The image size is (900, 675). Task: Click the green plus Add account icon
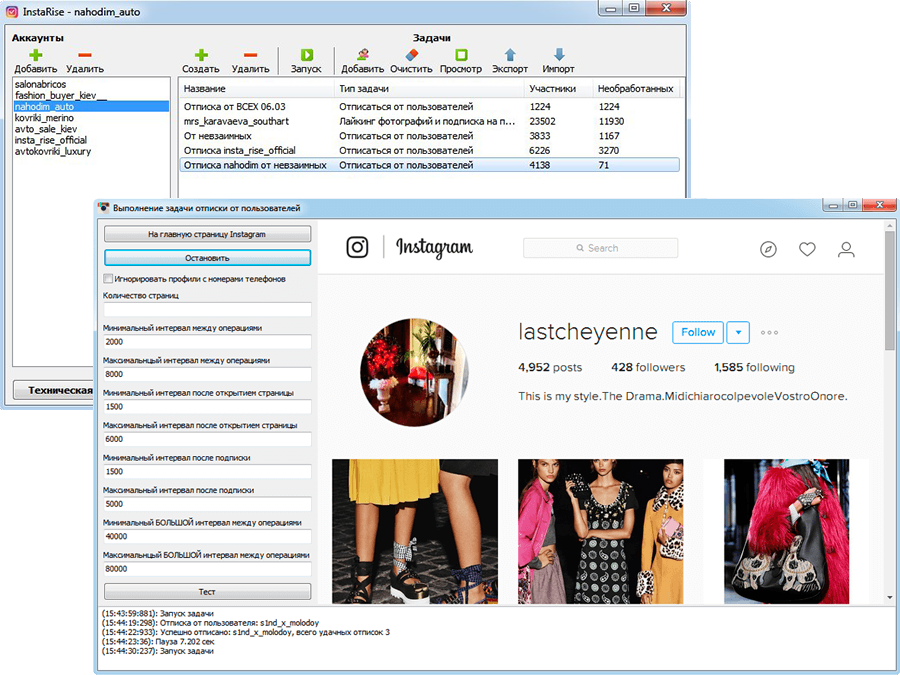click(36, 55)
